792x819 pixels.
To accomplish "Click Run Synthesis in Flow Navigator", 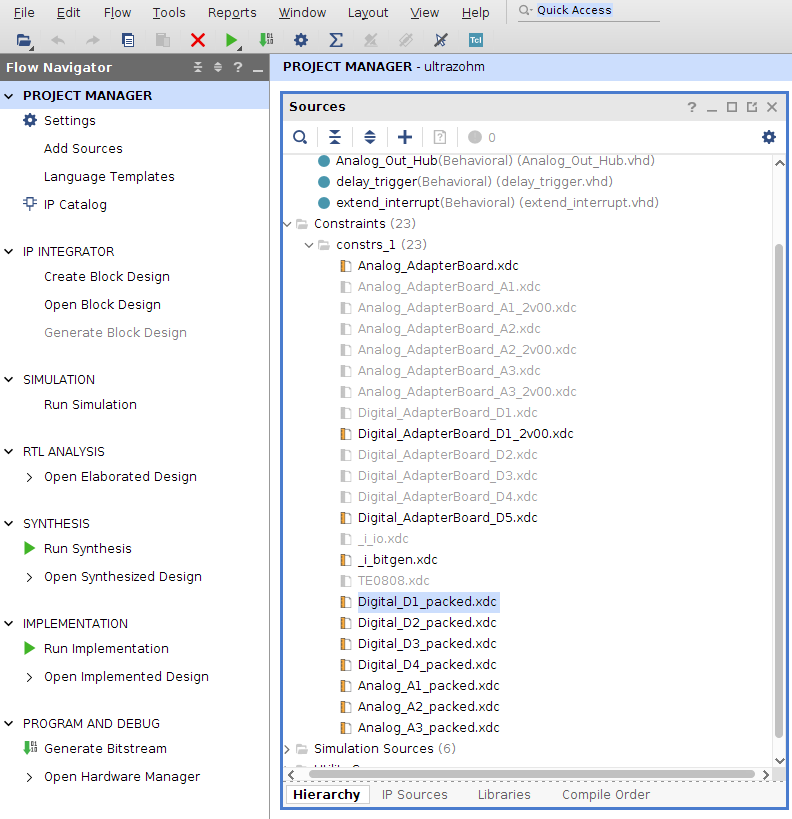I will pos(87,549).
